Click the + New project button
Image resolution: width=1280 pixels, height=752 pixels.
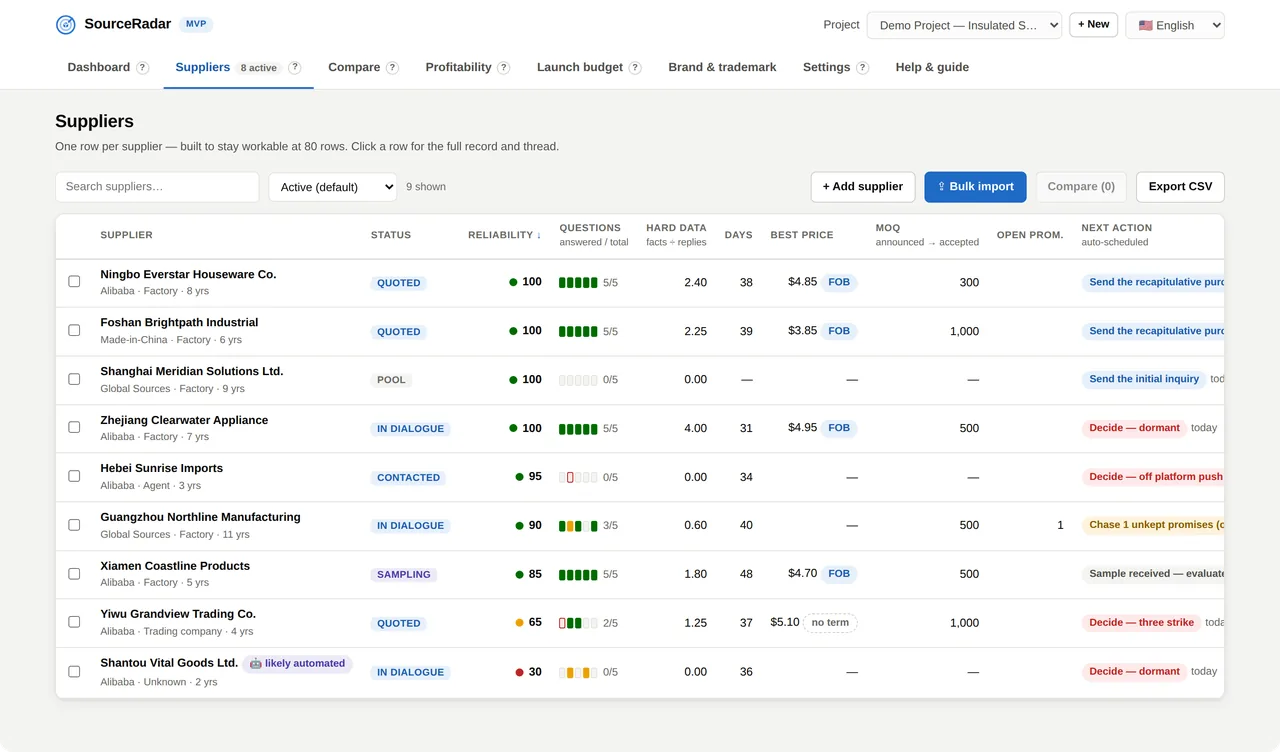(1094, 24)
